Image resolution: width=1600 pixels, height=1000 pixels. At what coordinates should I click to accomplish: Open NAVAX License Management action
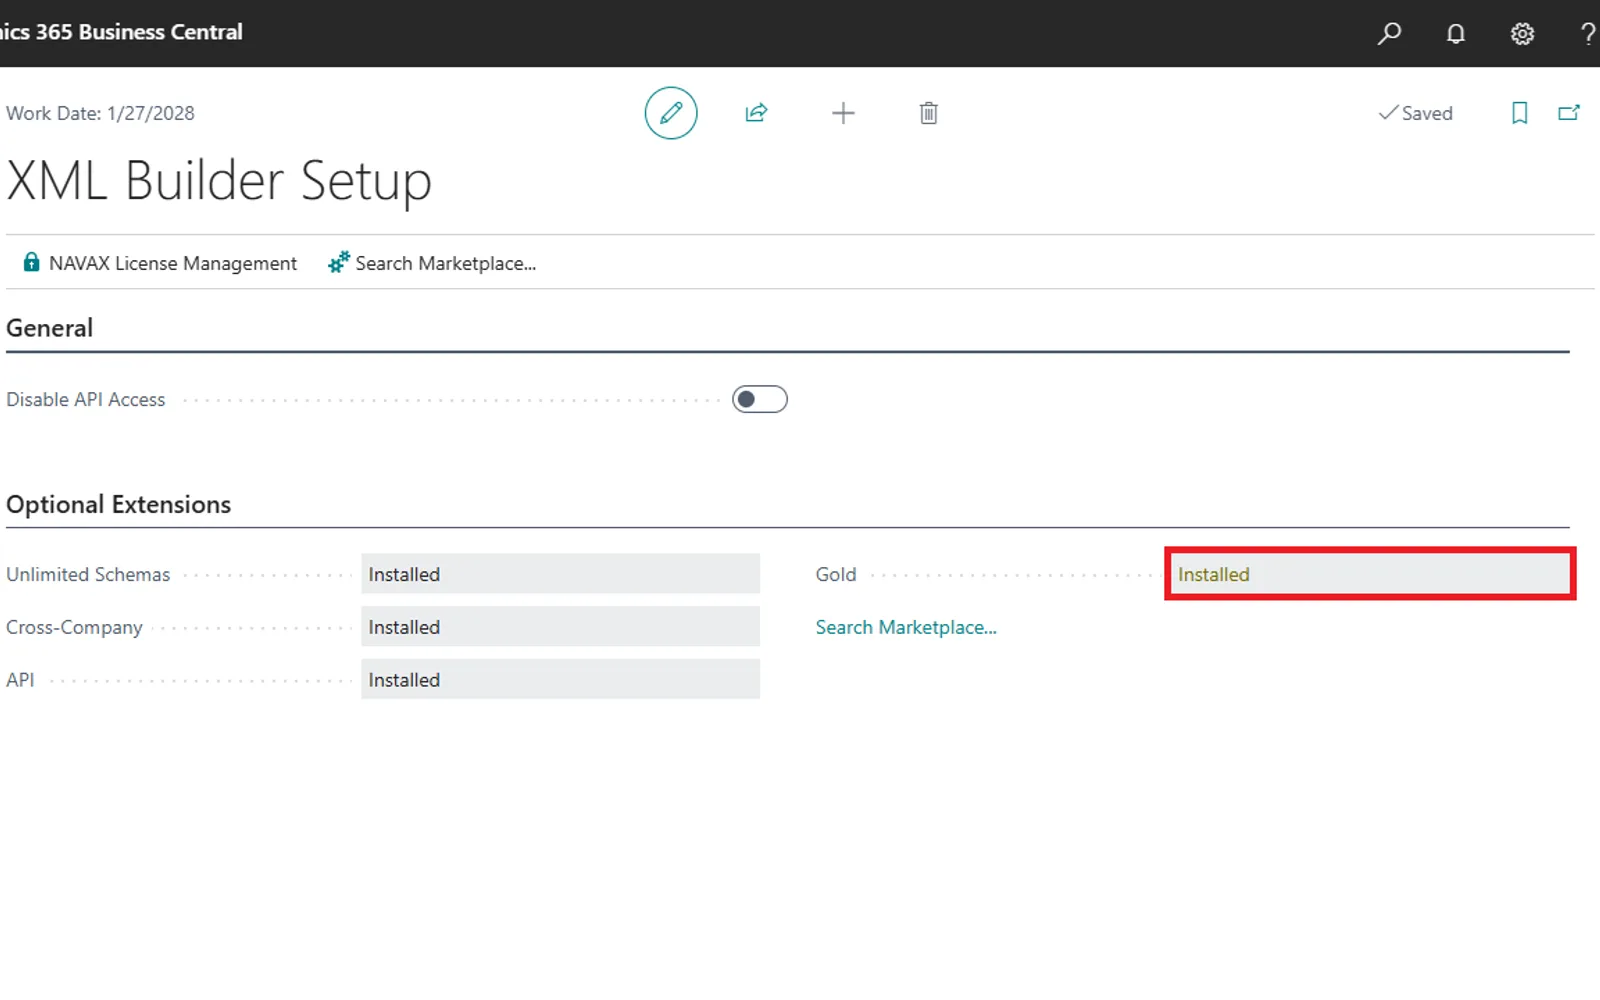(160, 263)
